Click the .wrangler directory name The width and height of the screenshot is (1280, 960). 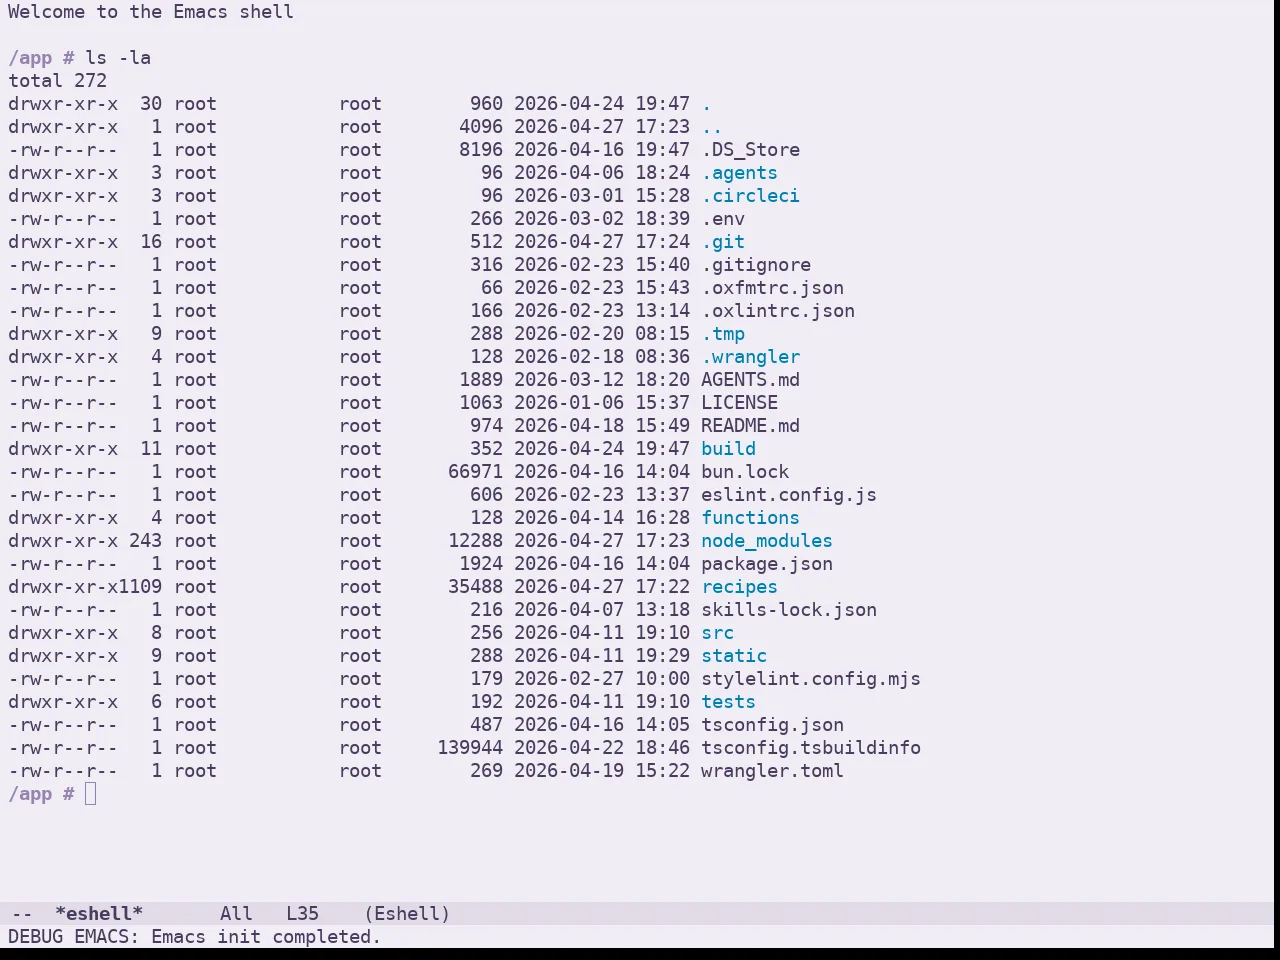coord(750,357)
